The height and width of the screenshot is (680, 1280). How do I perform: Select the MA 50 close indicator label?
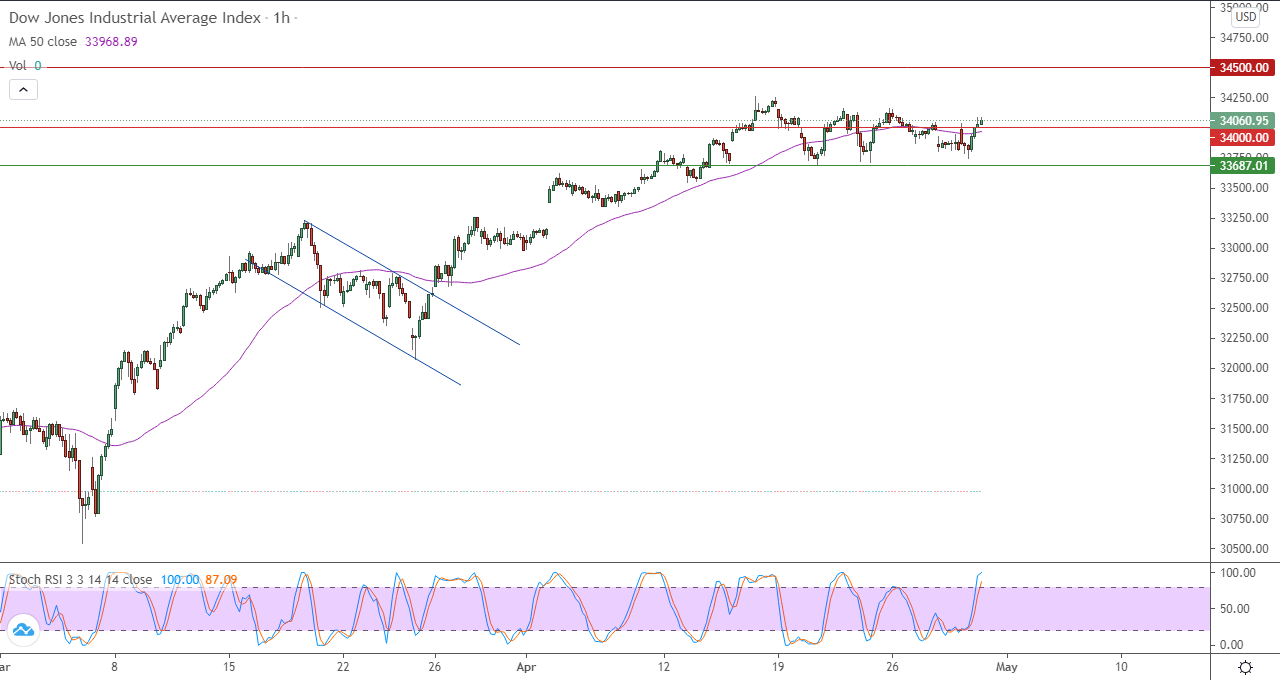44,42
